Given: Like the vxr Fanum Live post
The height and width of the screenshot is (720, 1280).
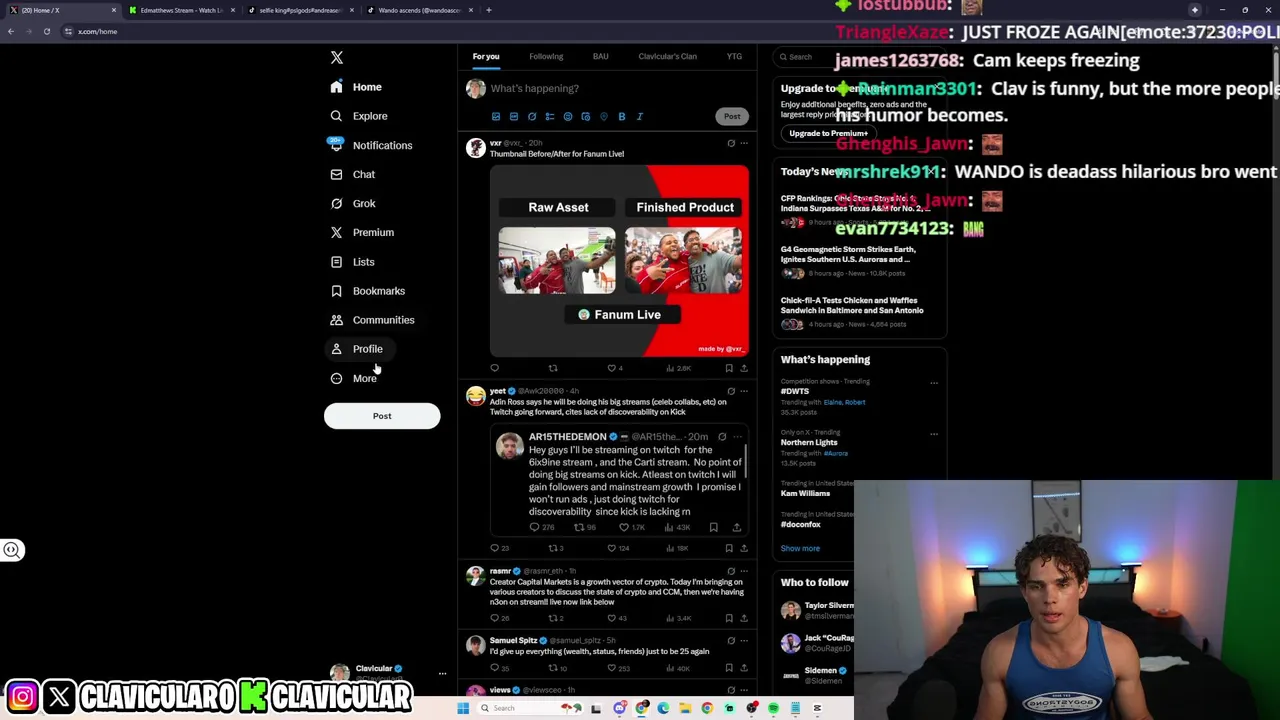Looking at the screenshot, I should [x=614, y=368].
